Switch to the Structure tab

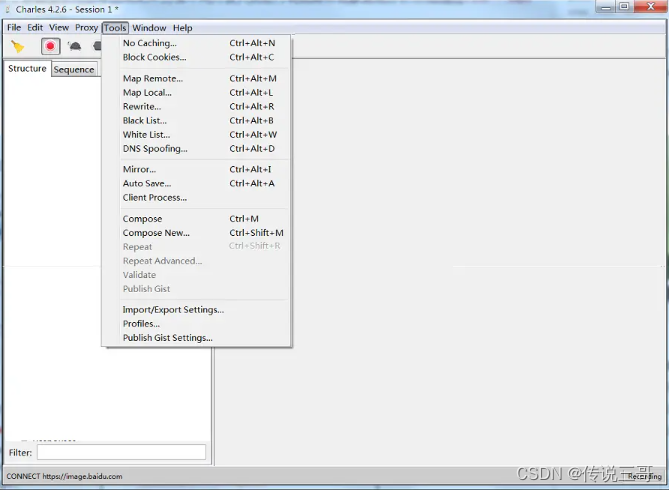pos(27,69)
